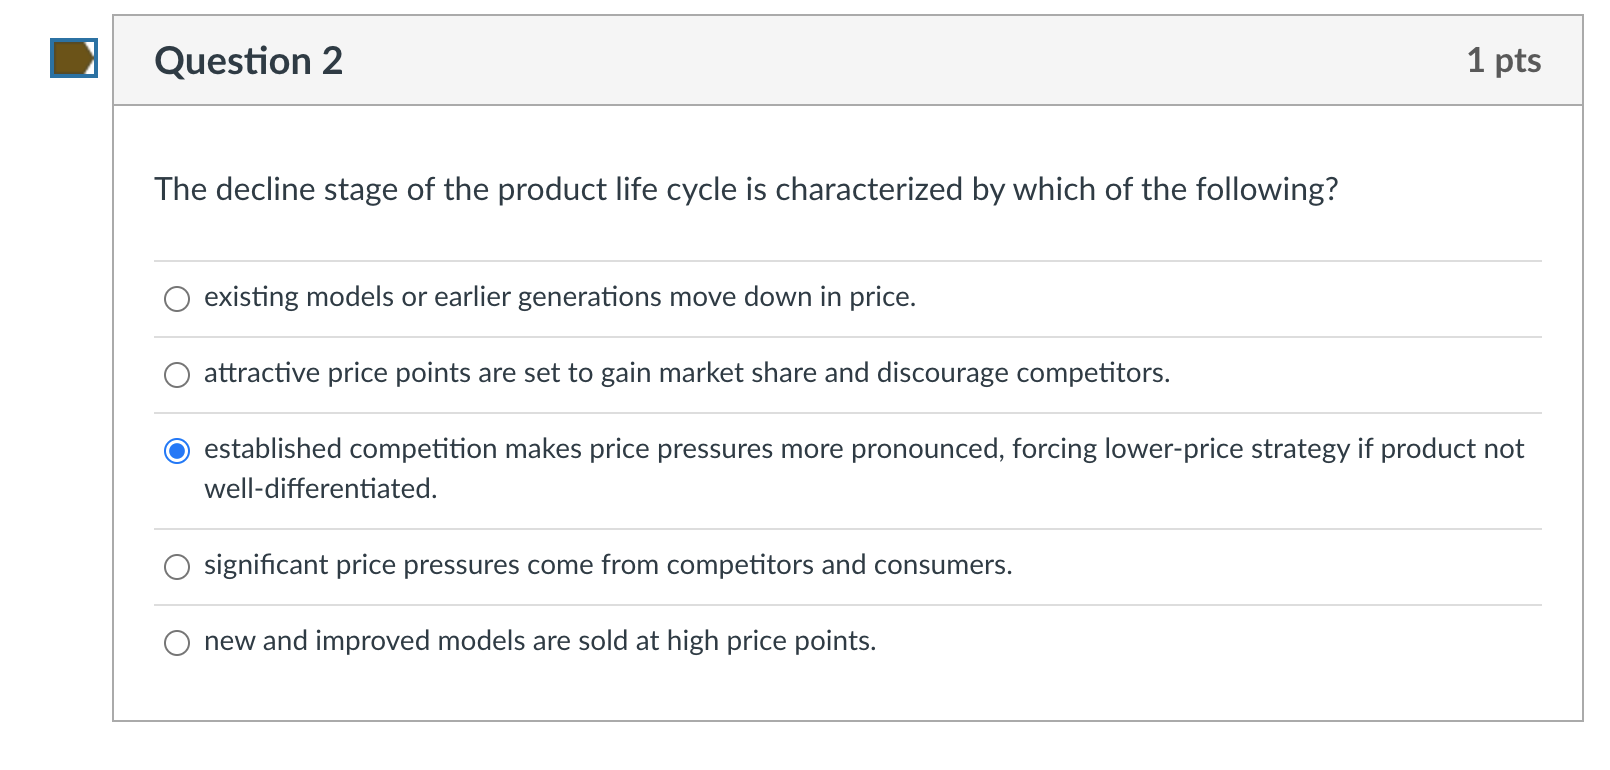Select the first answer option radio button
This screenshot has width=1610, height=770.
pyautogui.click(x=176, y=298)
